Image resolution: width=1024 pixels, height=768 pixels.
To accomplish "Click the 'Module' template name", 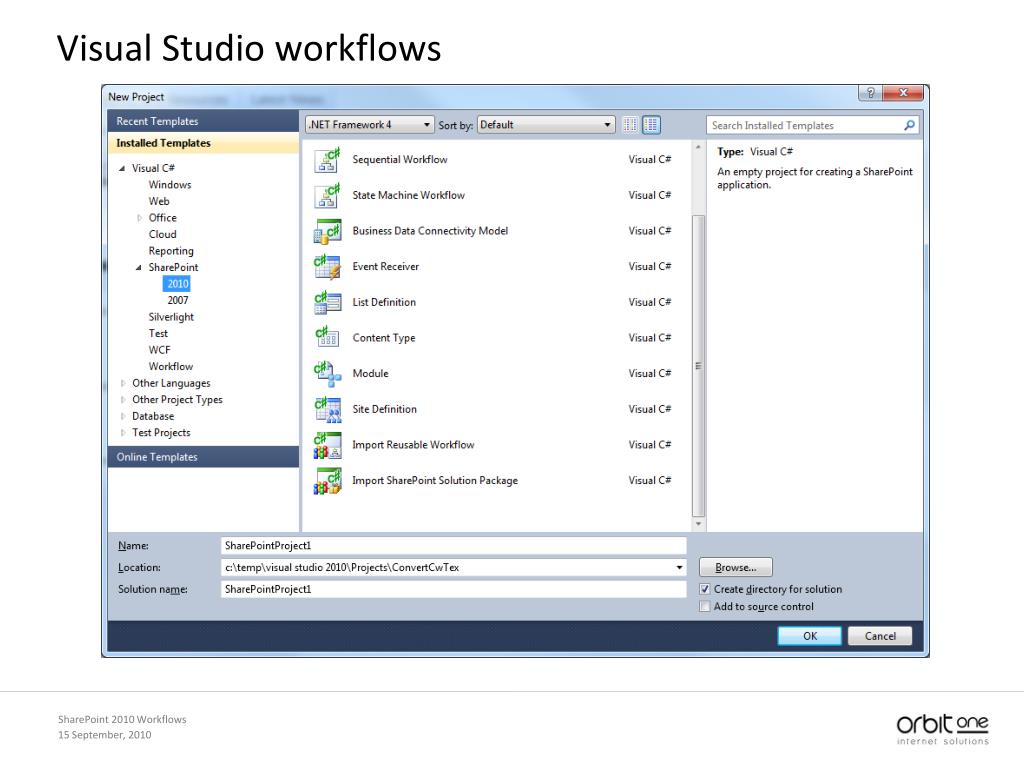I will point(370,374).
